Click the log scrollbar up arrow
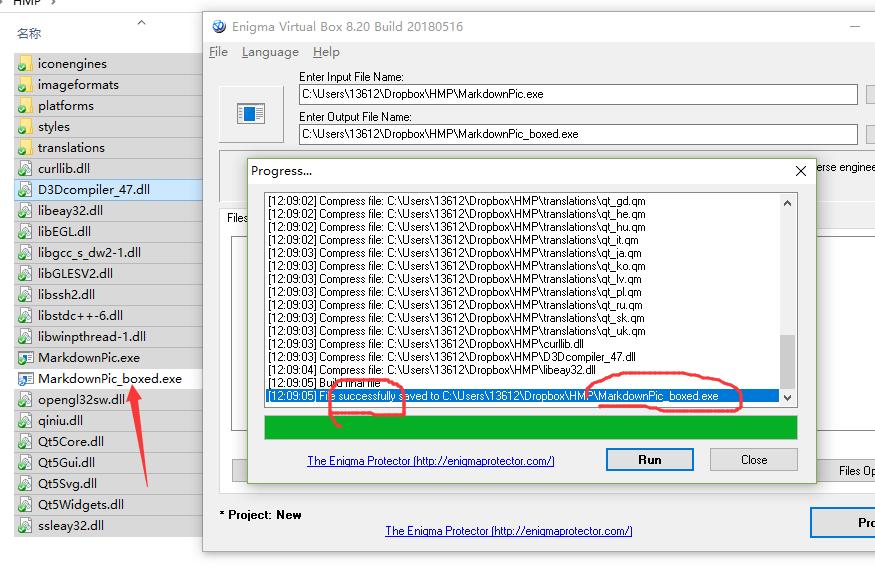Image resolution: width=875 pixels, height=584 pixels. click(787, 203)
